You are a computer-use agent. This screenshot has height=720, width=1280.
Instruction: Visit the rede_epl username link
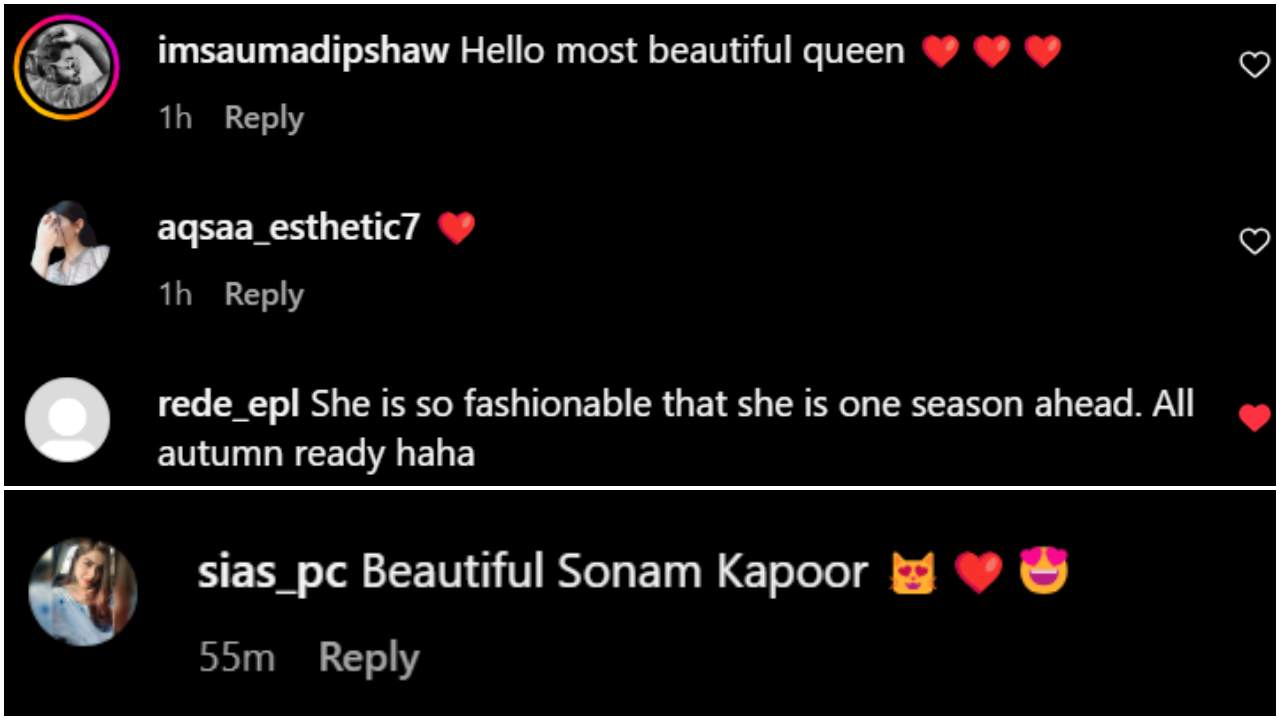(x=229, y=405)
